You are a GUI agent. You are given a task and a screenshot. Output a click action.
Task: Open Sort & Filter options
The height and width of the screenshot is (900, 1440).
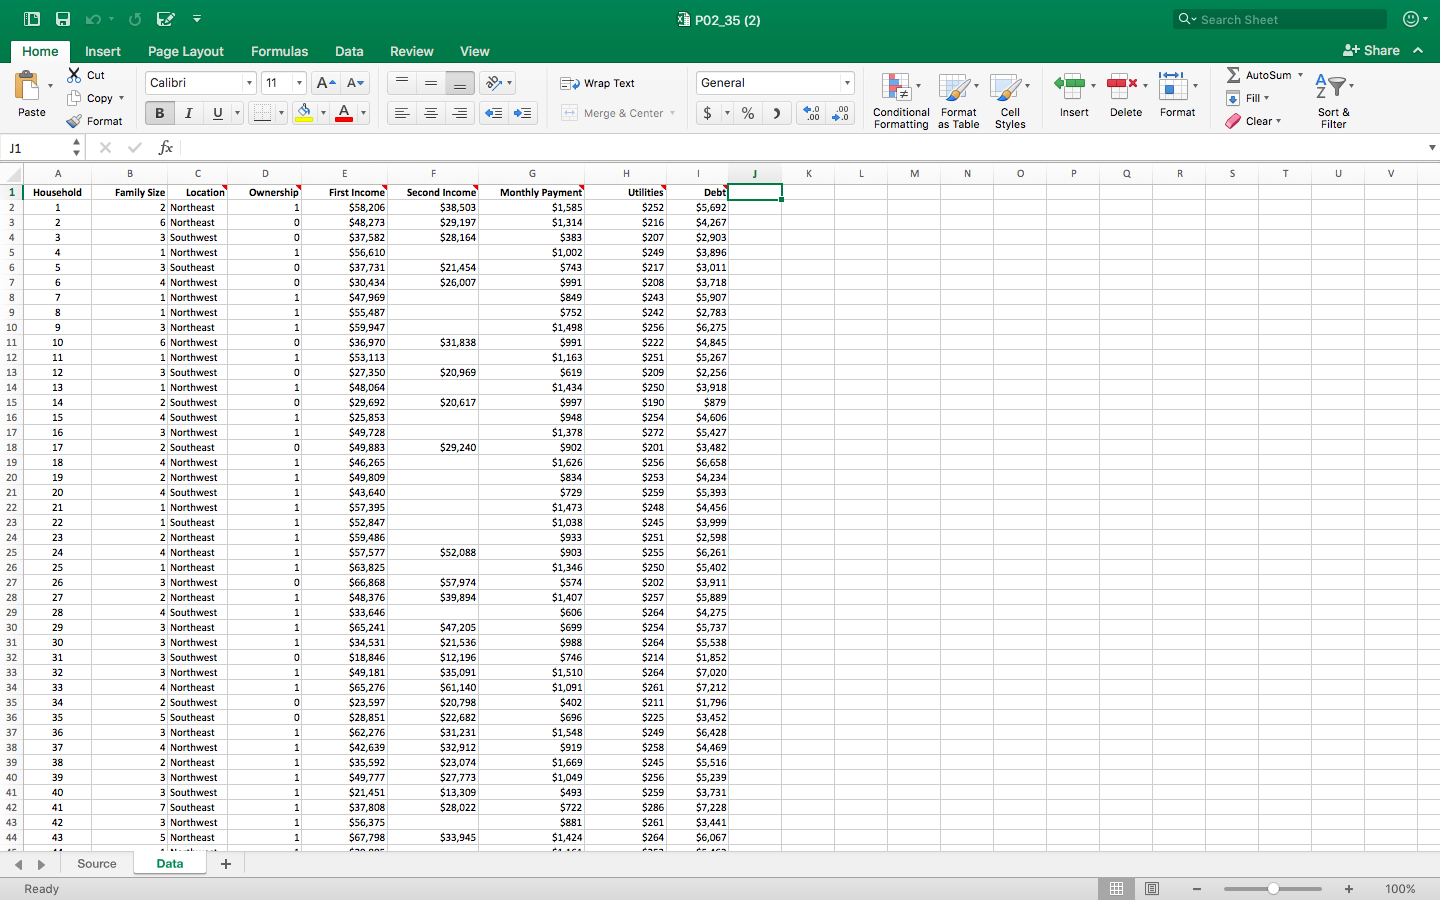[x=1333, y=97]
